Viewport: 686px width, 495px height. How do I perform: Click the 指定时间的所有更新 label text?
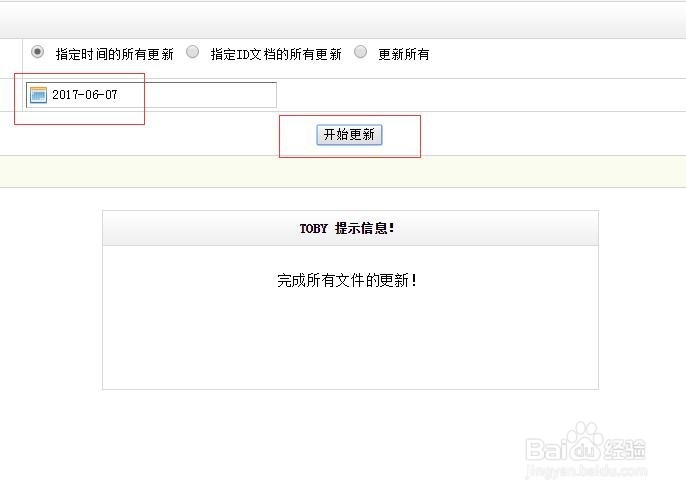point(115,54)
